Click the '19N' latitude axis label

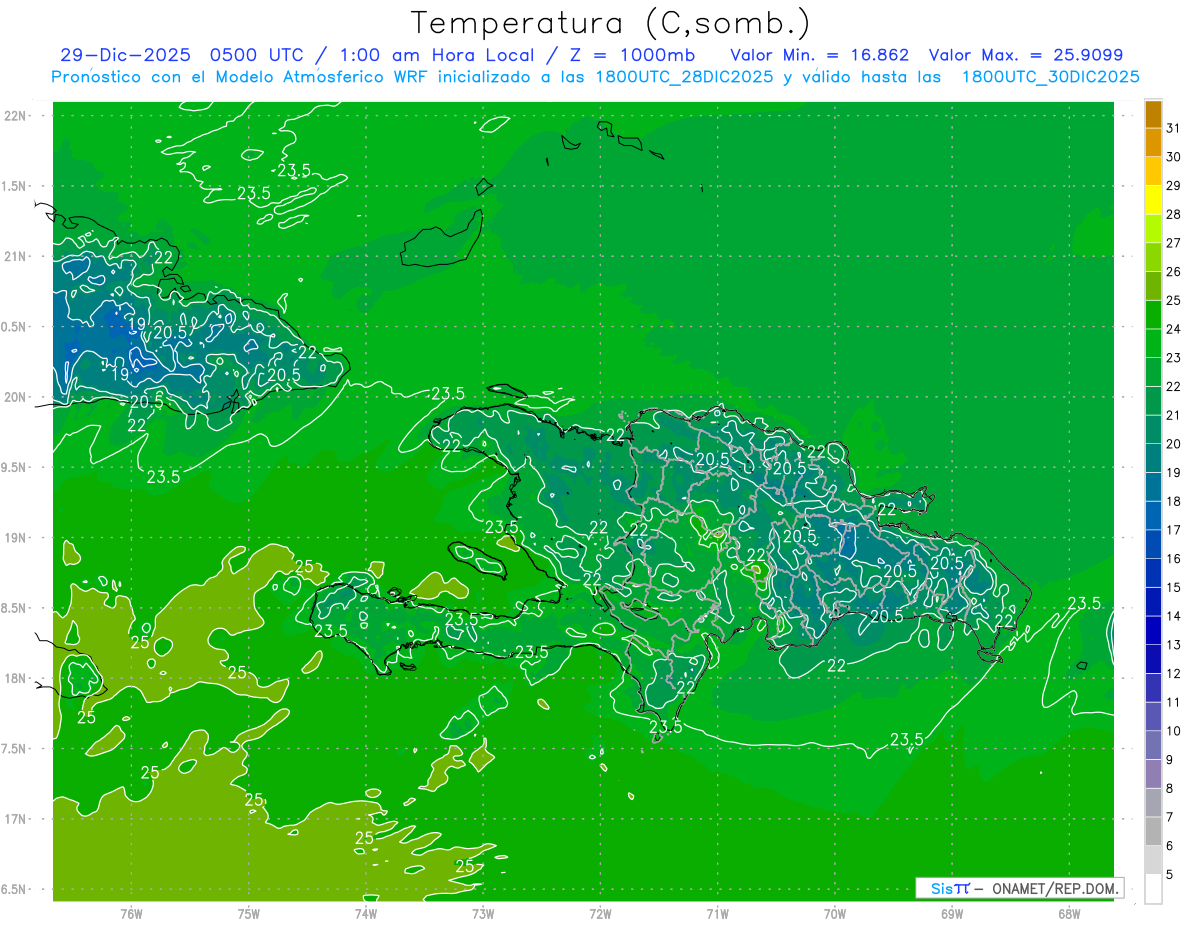[14, 538]
